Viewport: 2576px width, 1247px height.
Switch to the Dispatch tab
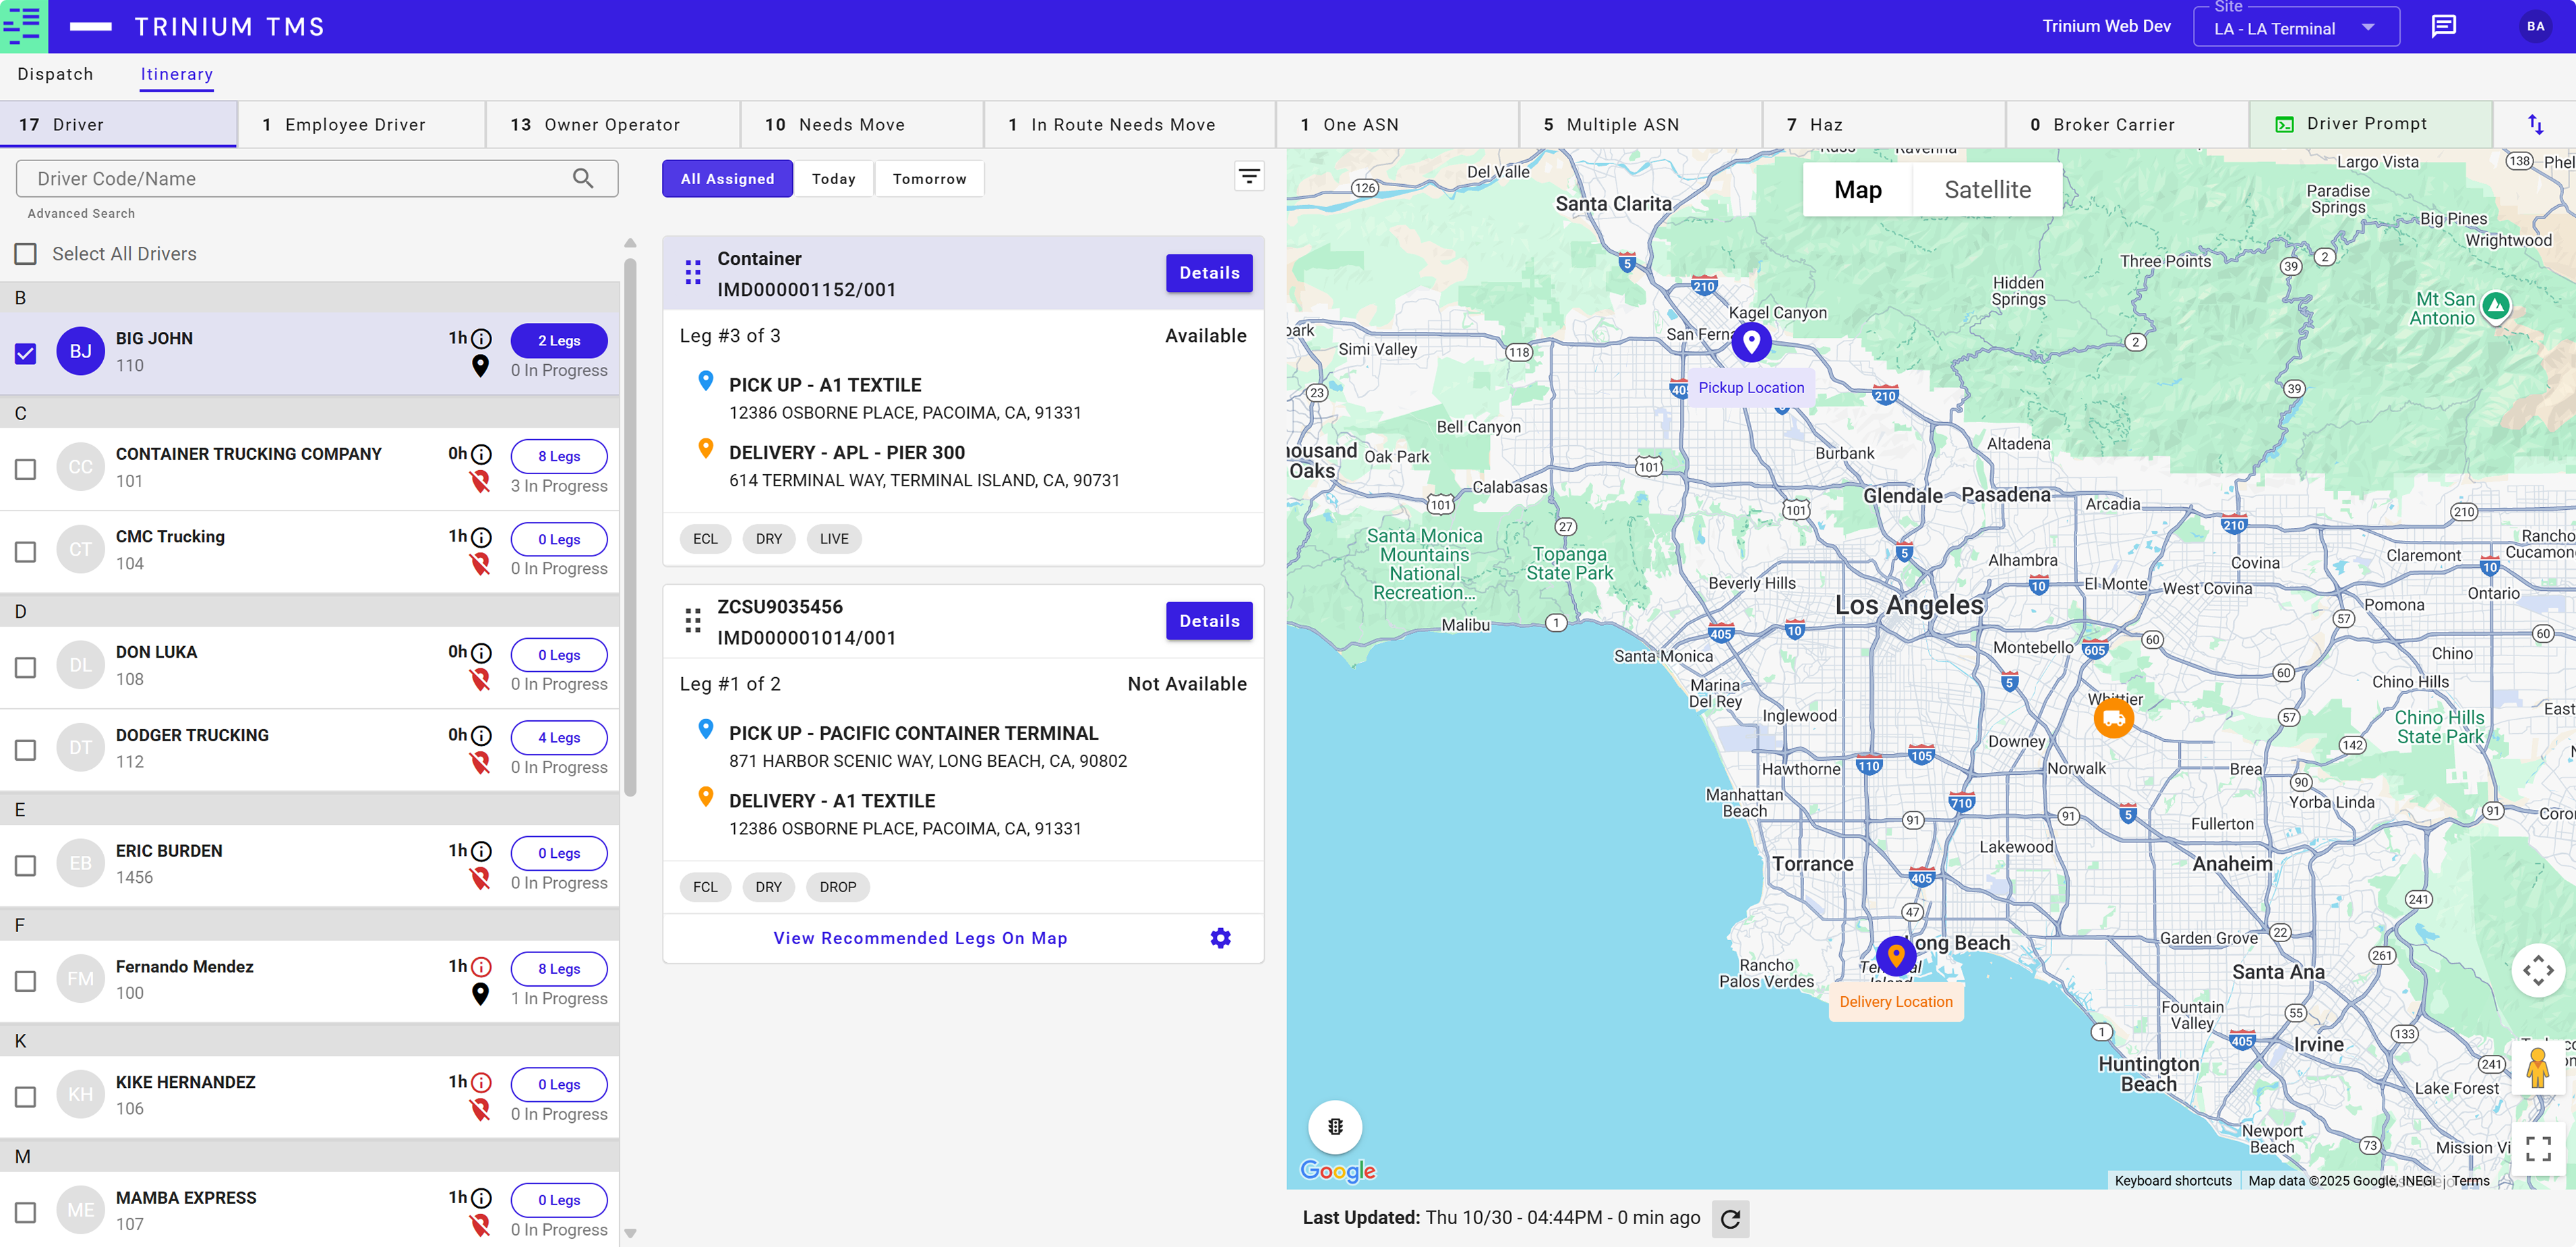pos(55,74)
